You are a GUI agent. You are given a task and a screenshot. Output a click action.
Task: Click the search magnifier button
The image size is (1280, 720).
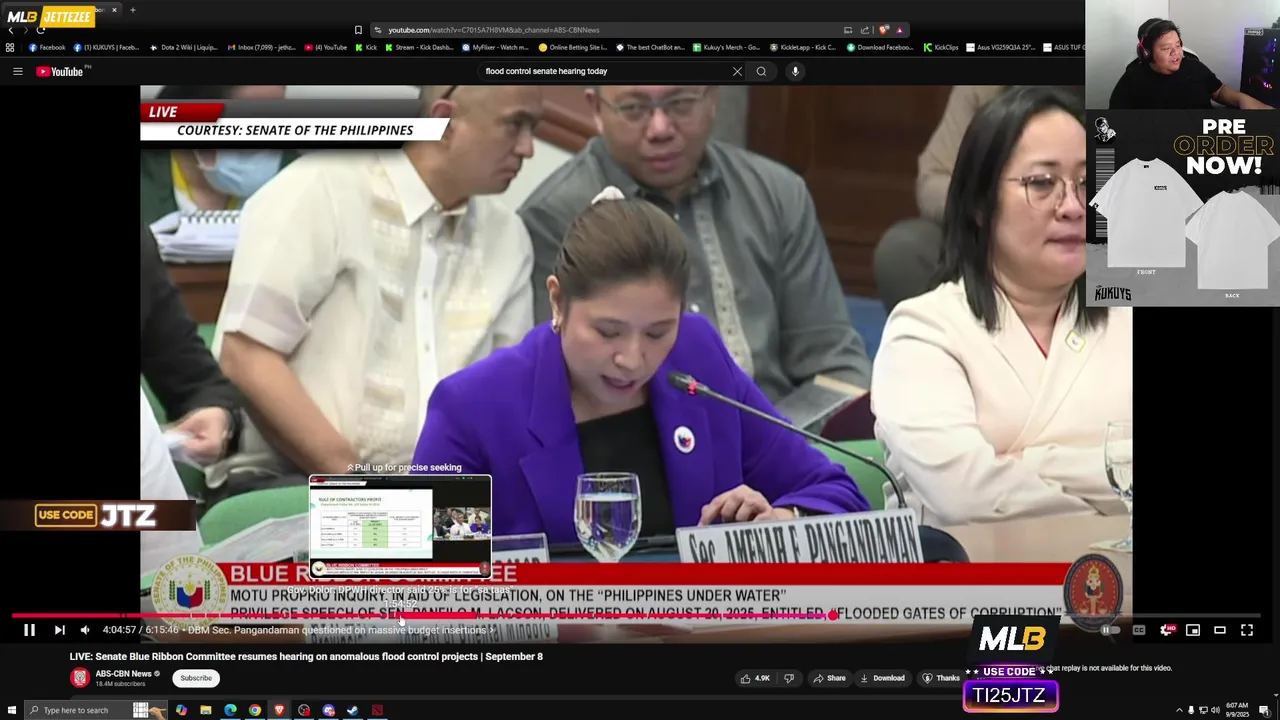pyautogui.click(x=761, y=71)
